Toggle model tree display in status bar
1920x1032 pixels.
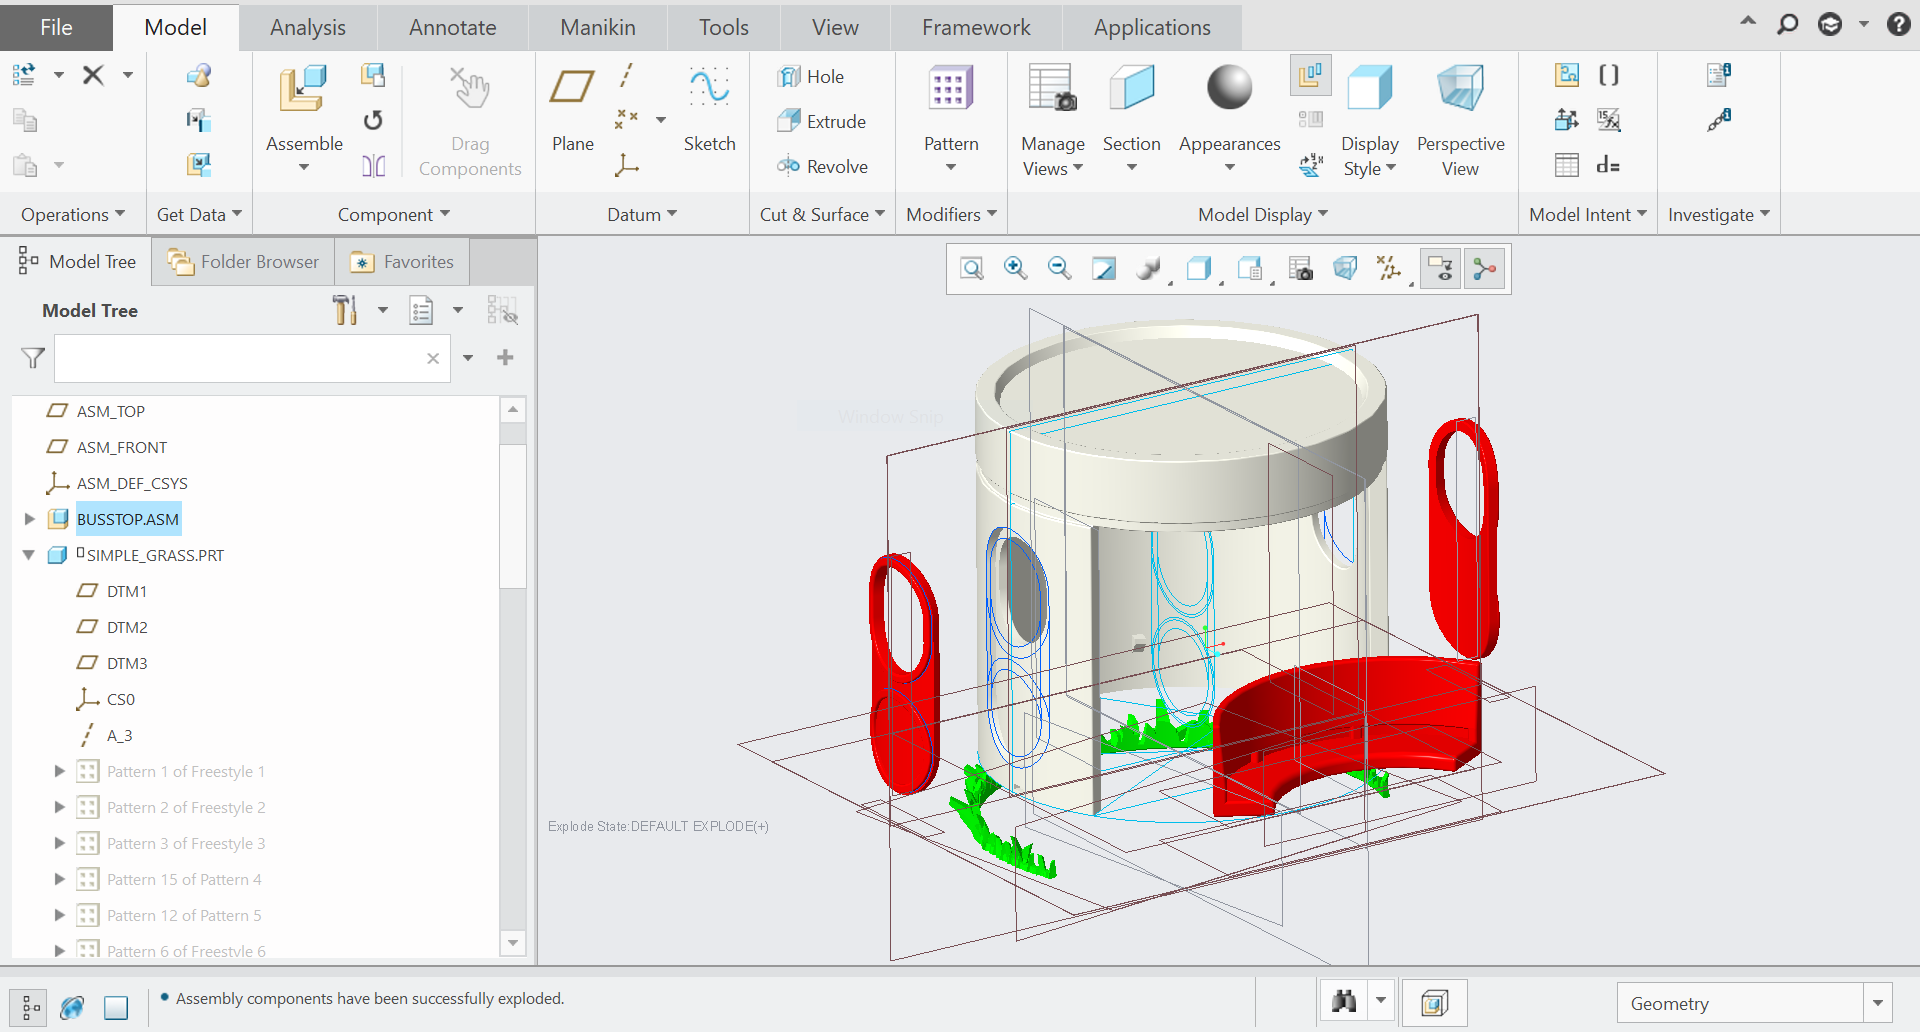coord(30,1007)
